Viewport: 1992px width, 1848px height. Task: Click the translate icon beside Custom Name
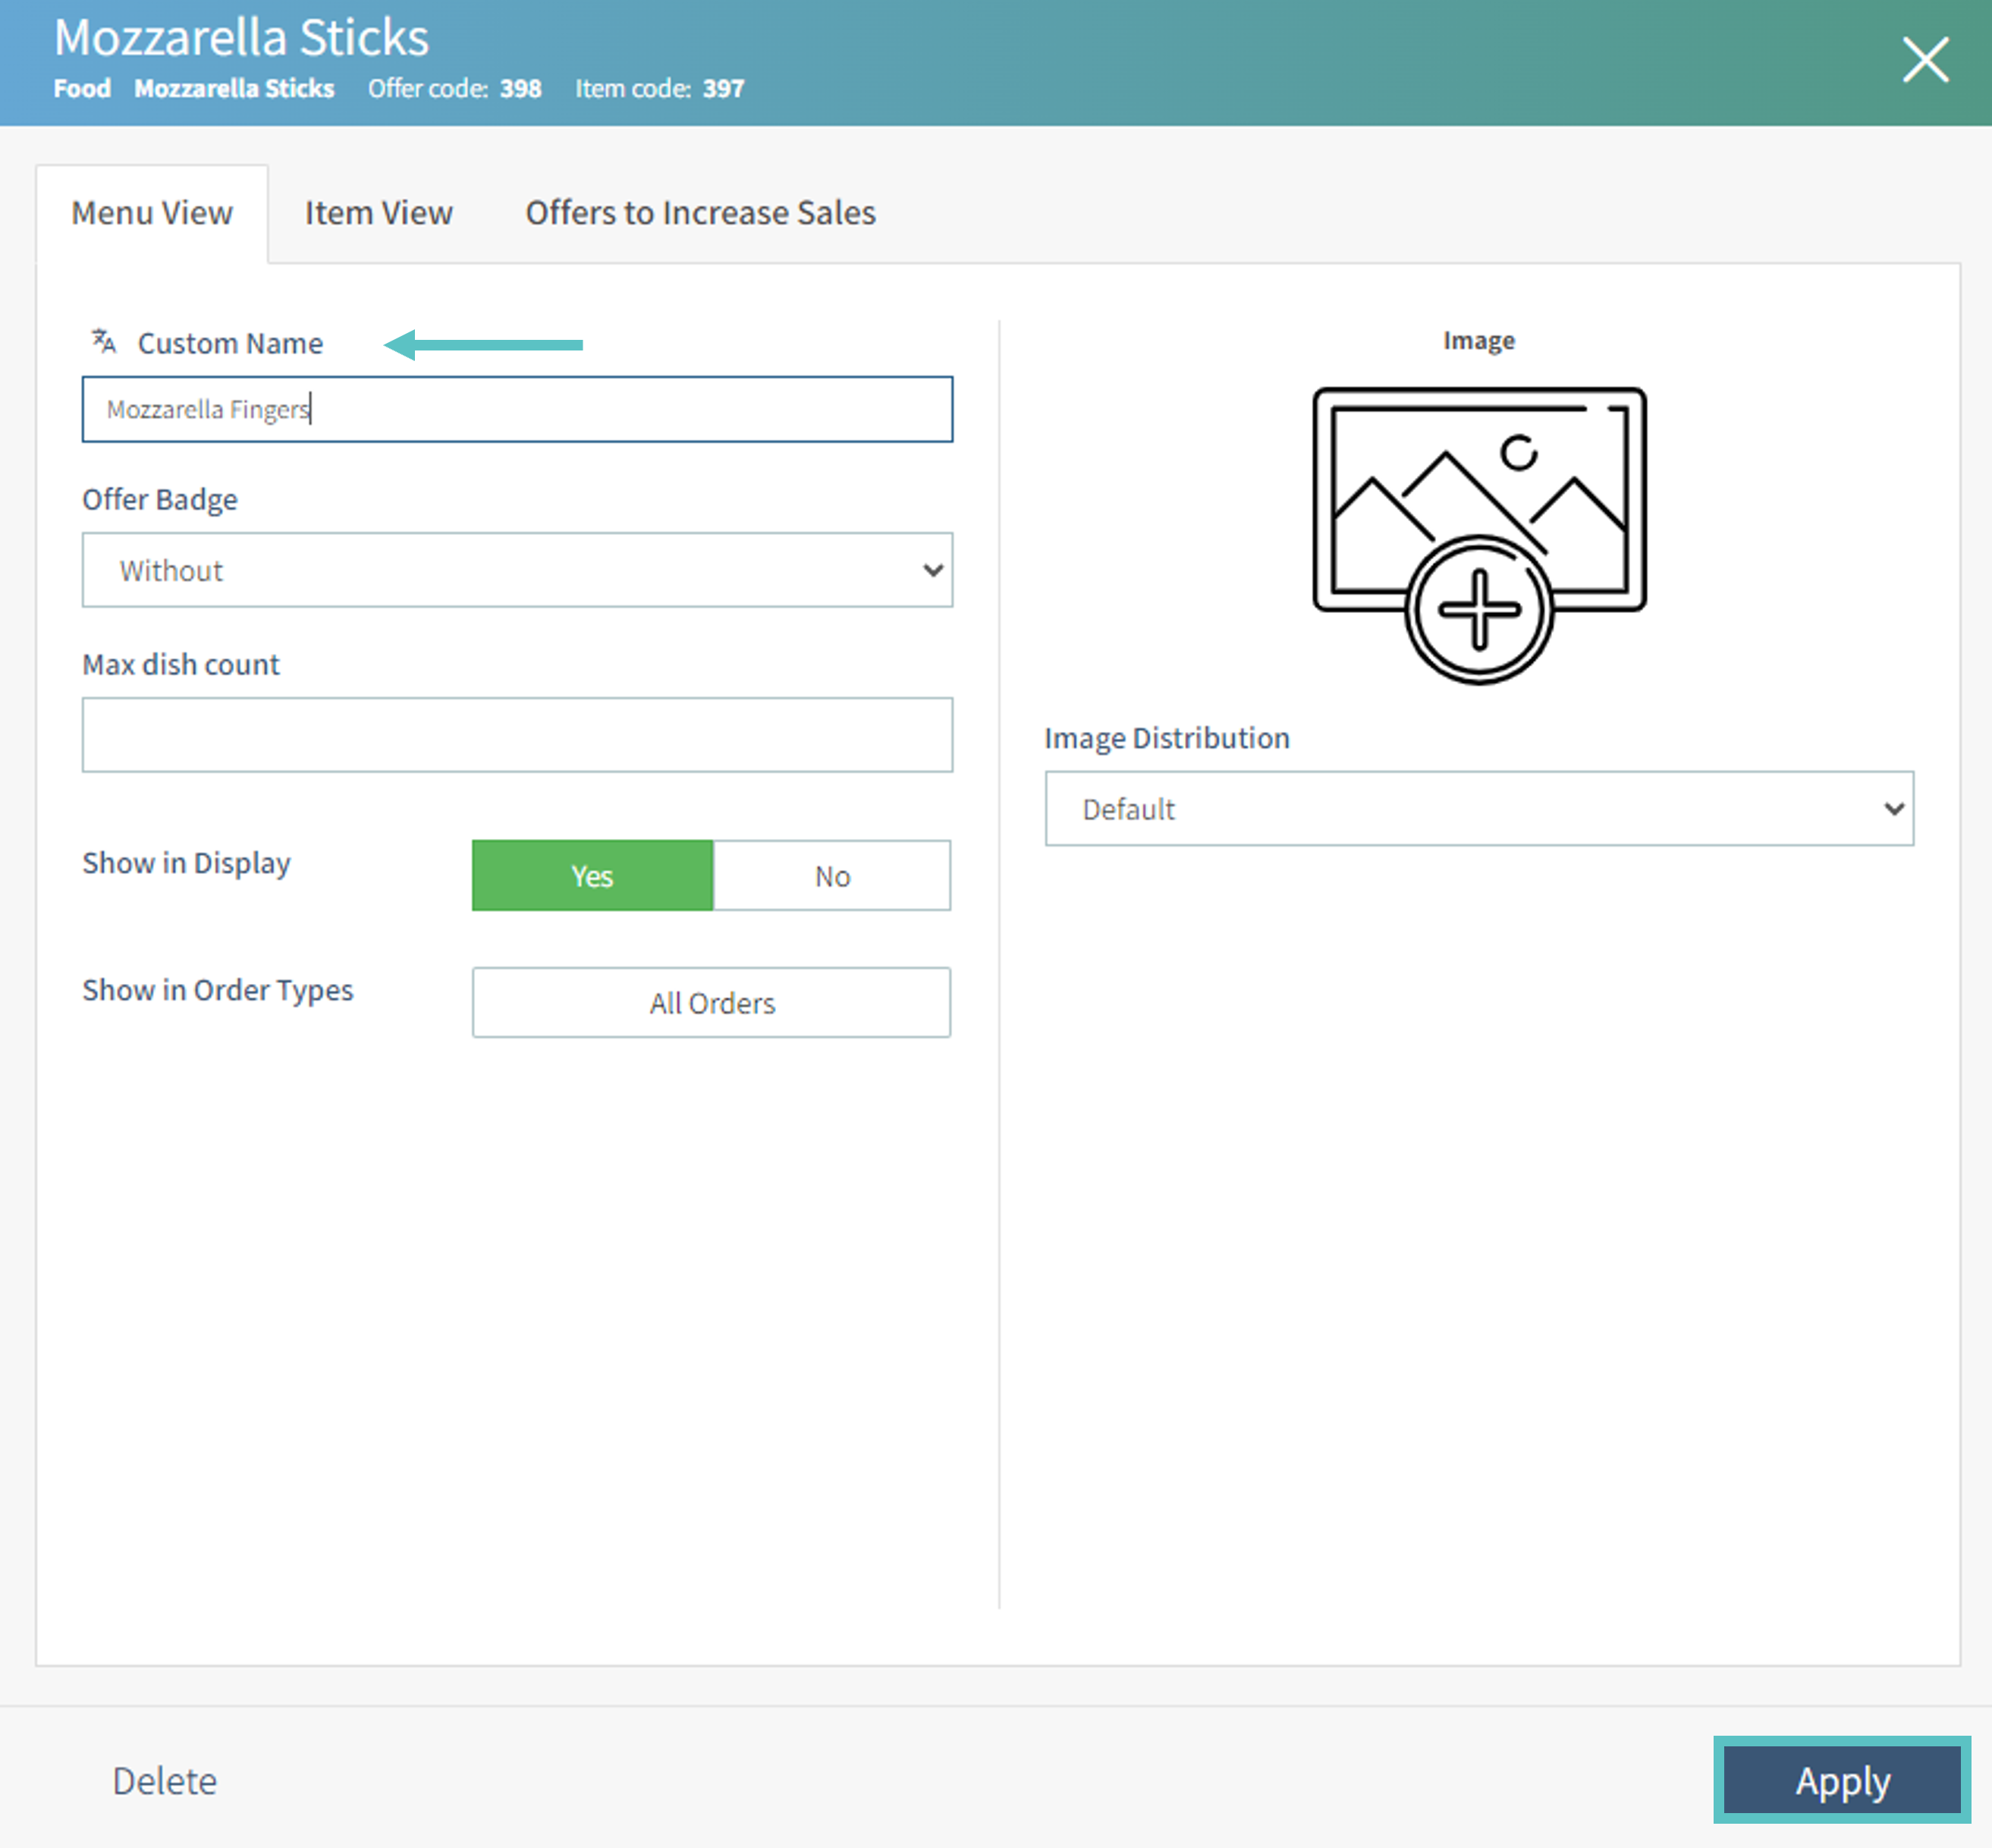click(x=104, y=342)
